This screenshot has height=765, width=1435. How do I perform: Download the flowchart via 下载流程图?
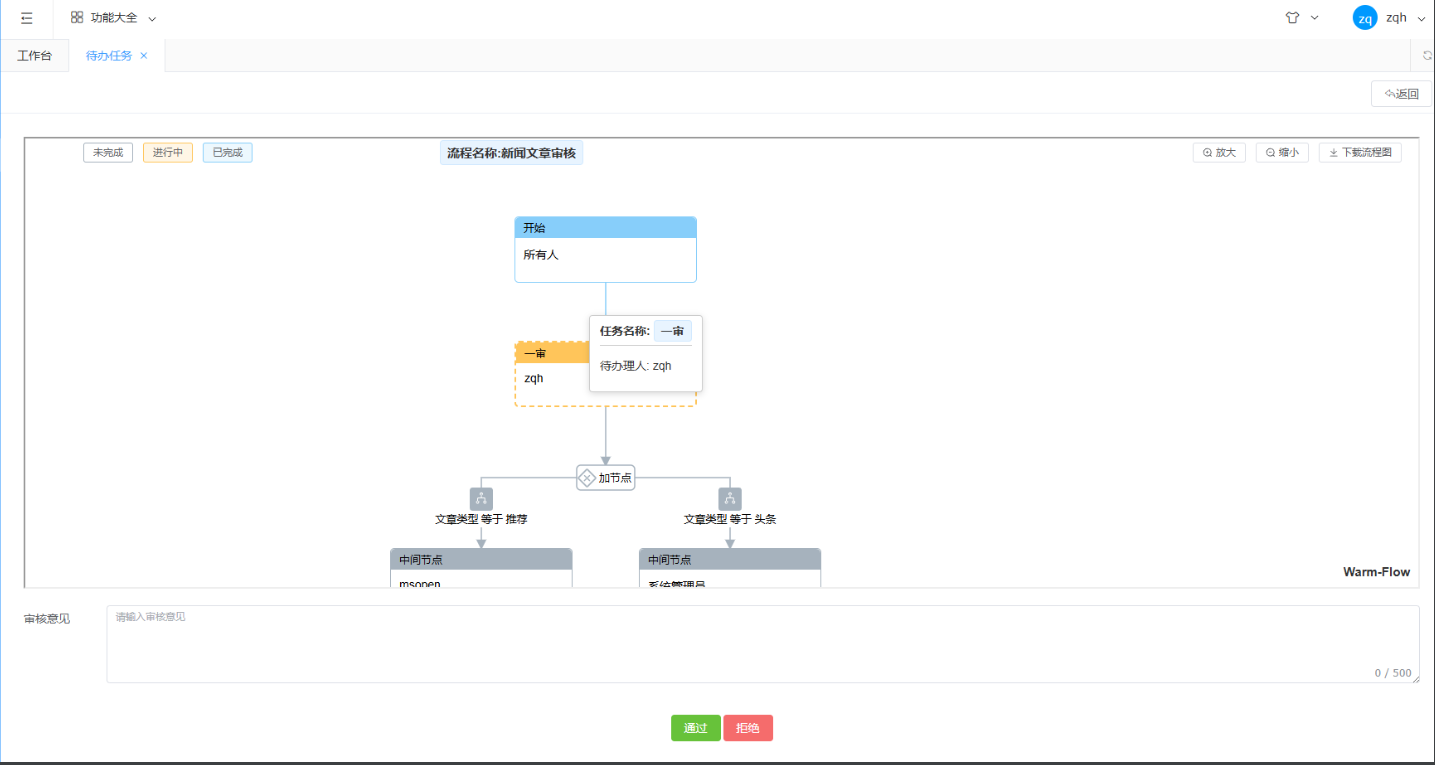click(1360, 153)
